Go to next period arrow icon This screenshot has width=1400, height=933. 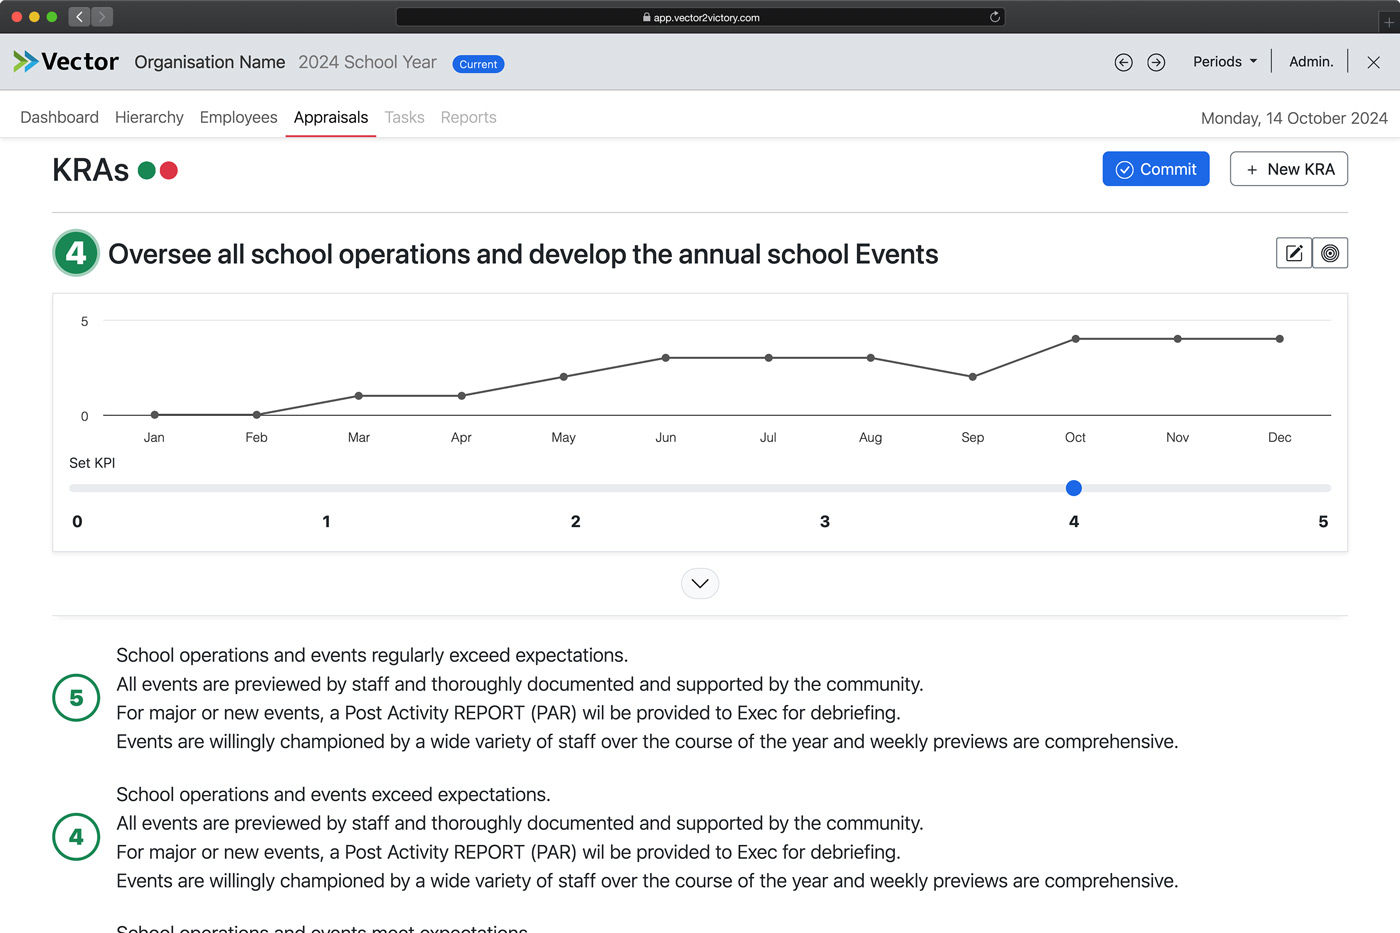(x=1156, y=62)
